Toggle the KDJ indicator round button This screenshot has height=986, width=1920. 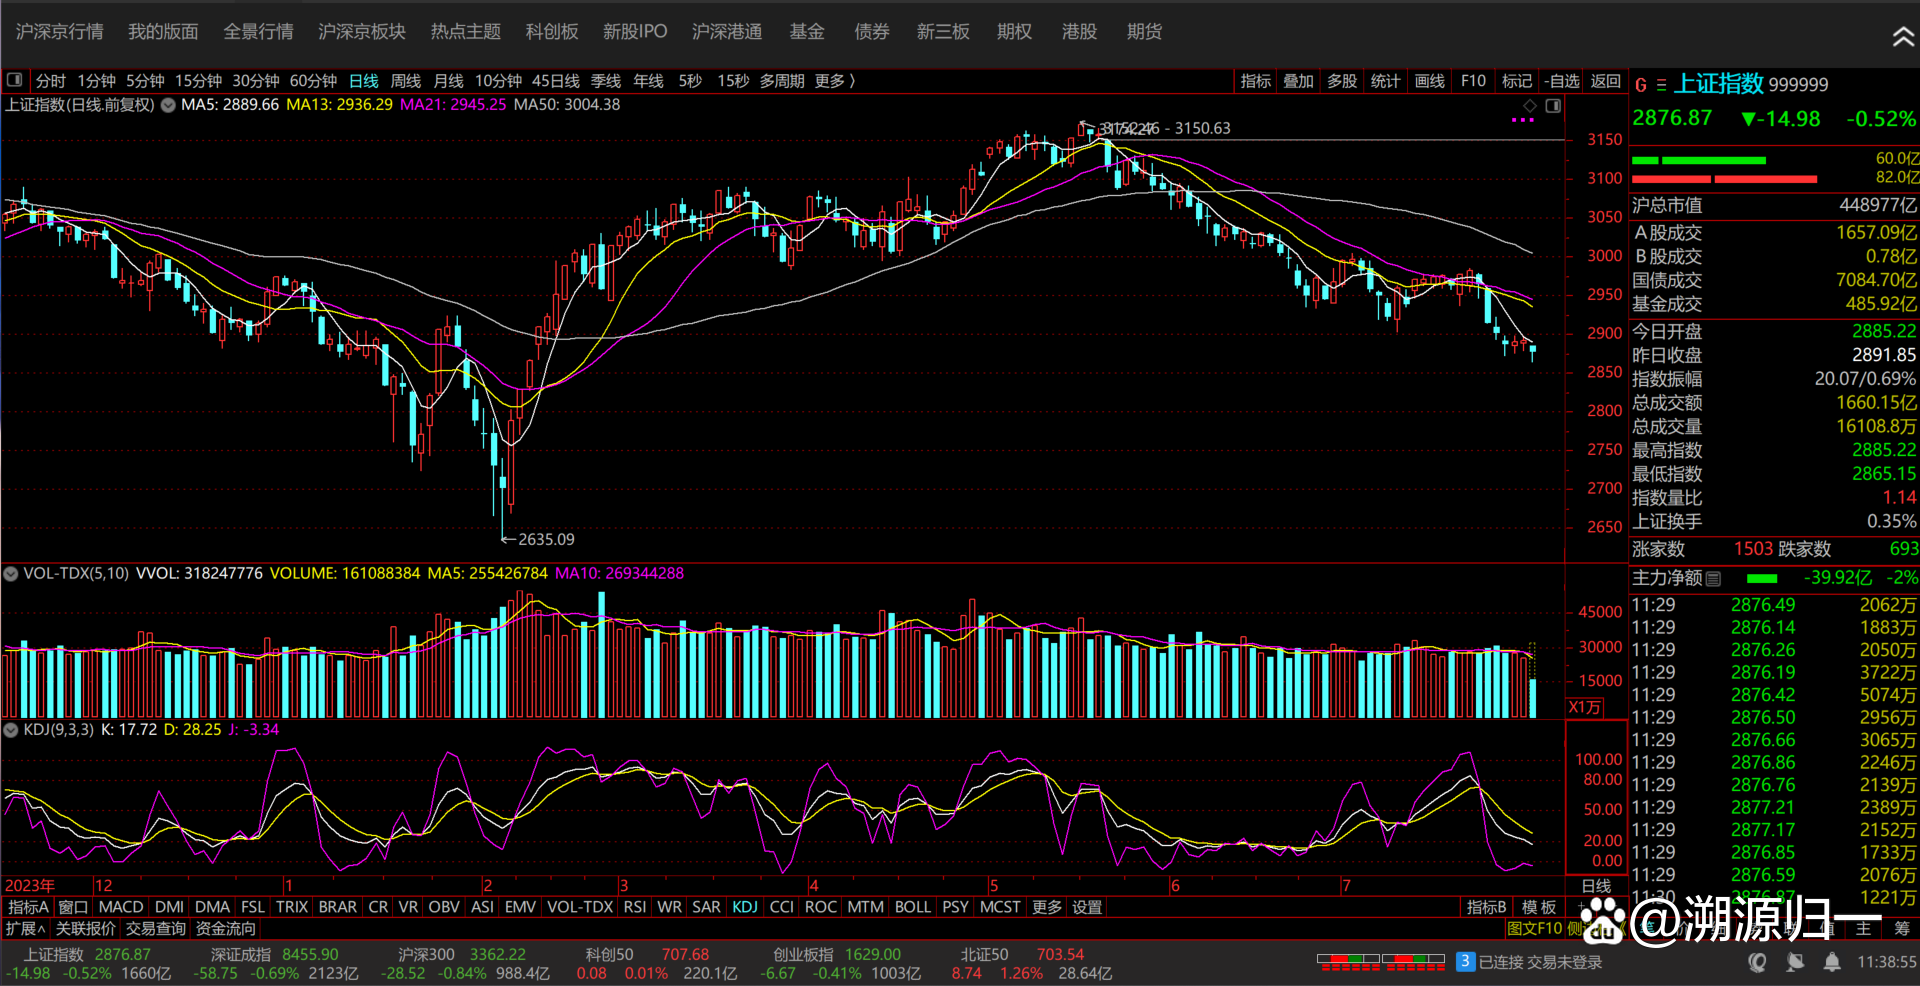[11, 730]
